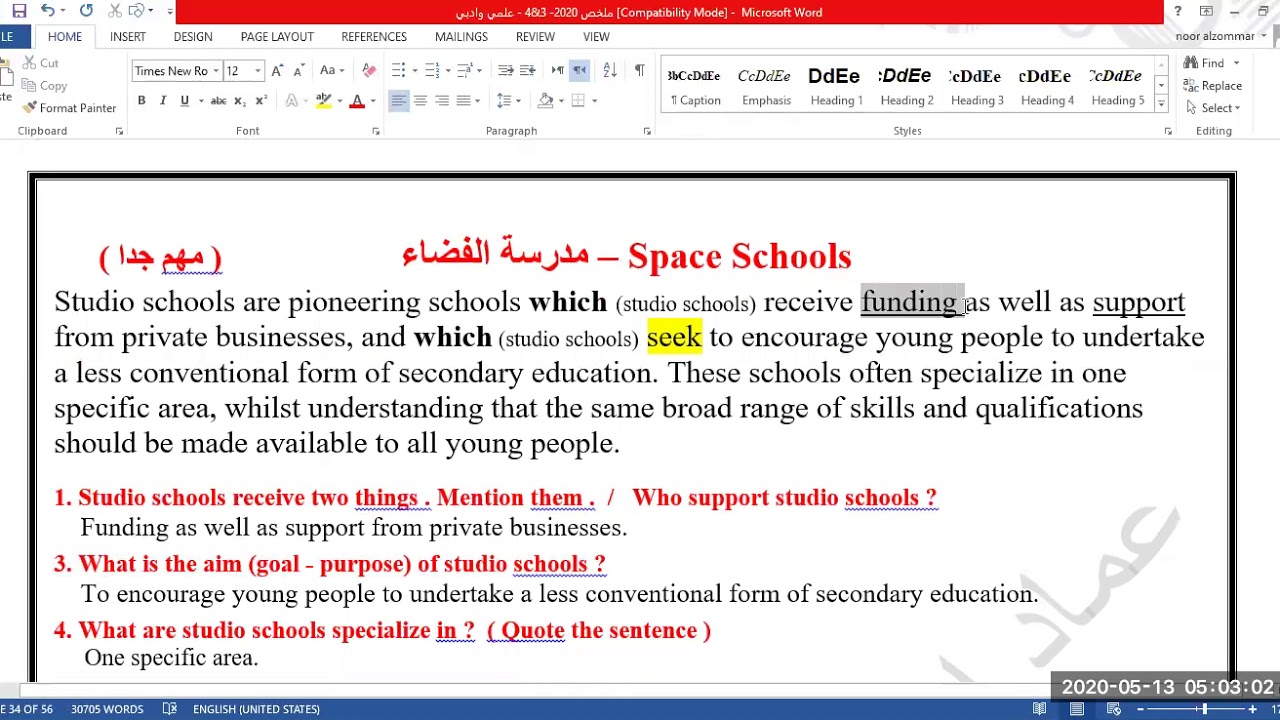The image size is (1280, 720).
Task: Grow the font size
Action: click(277, 71)
